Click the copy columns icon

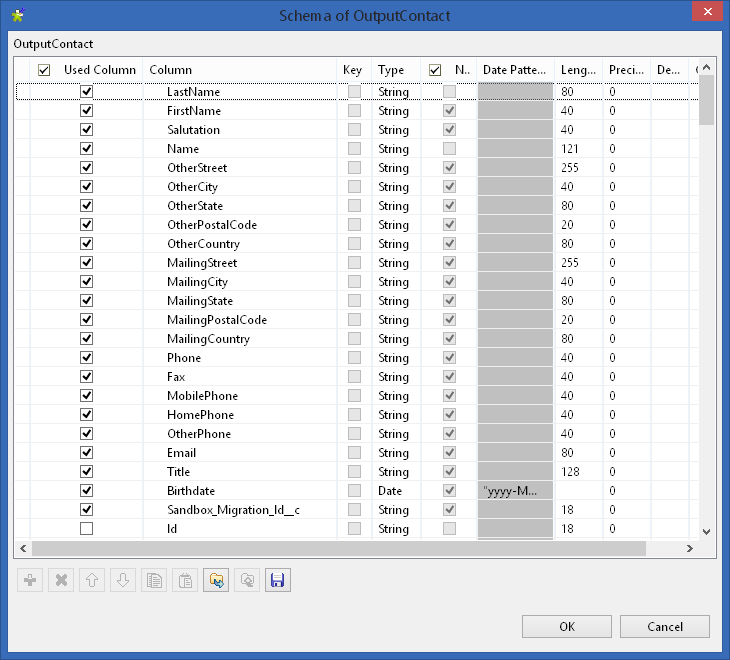click(154, 580)
